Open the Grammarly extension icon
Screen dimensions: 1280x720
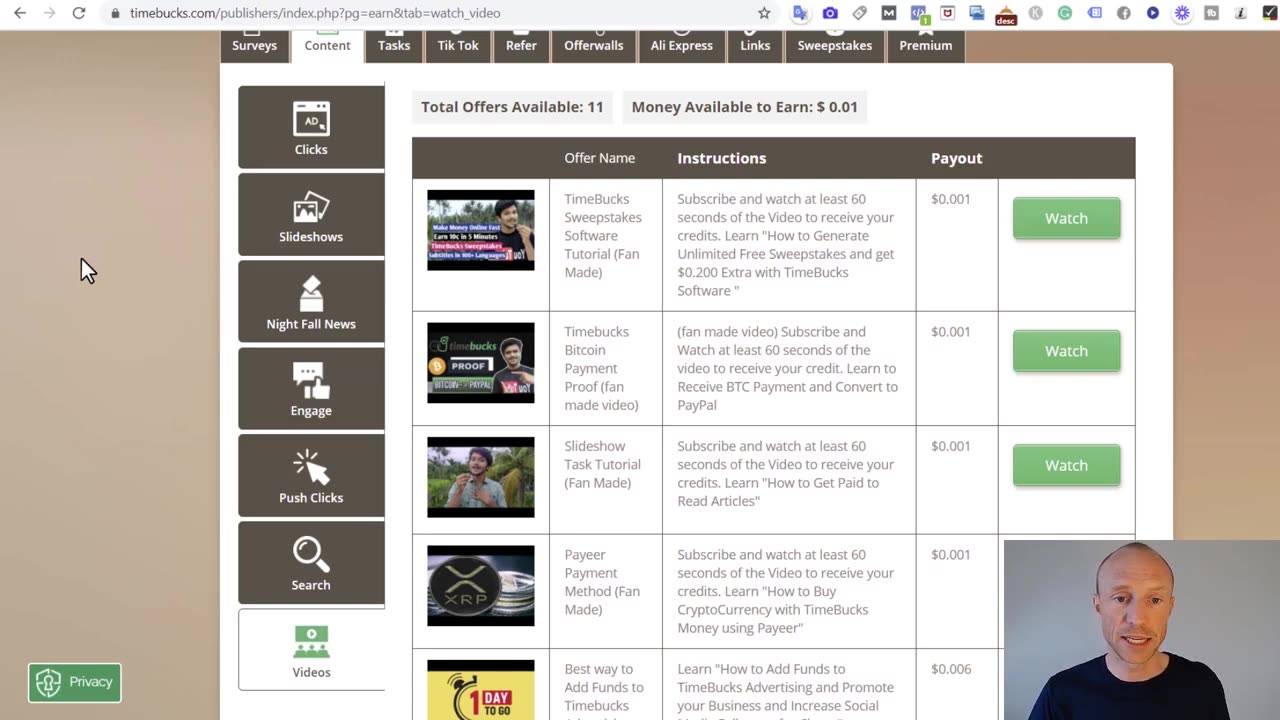coord(1065,13)
